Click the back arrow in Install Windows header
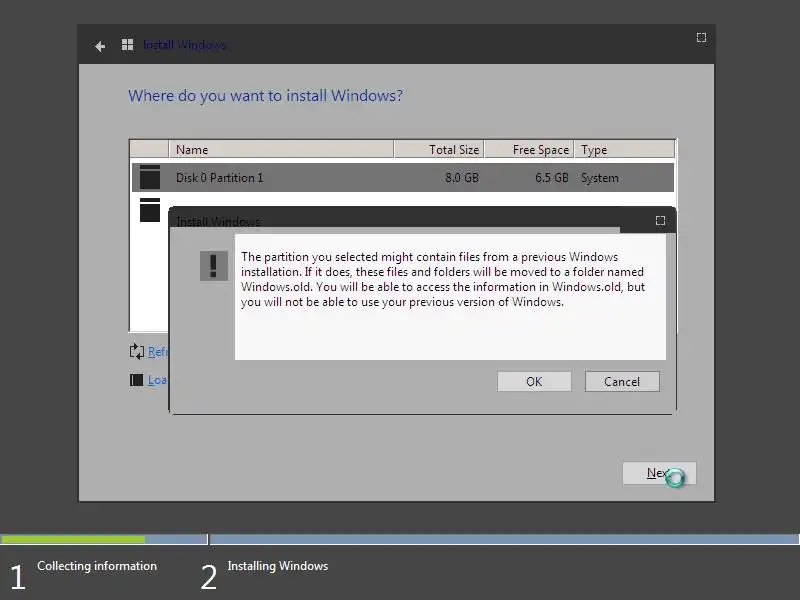 click(100, 46)
